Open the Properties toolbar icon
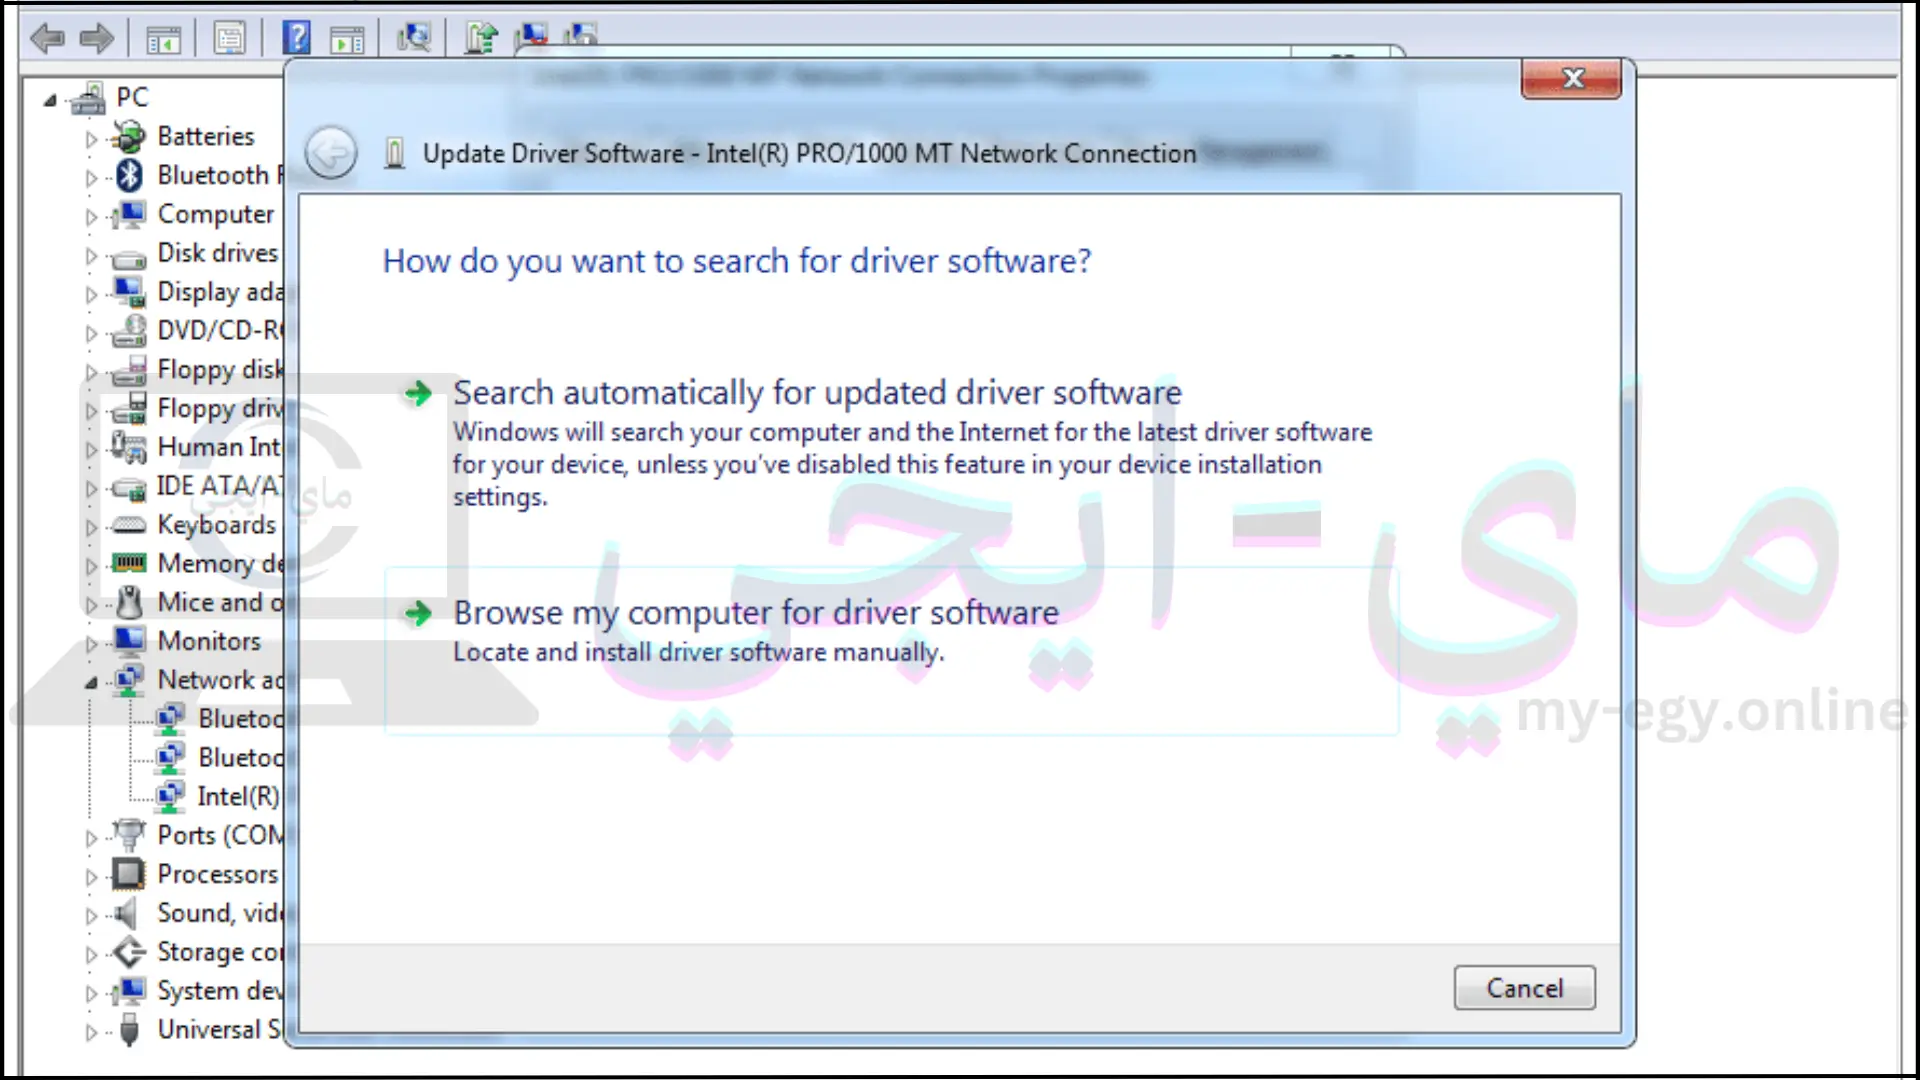 point(229,39)
